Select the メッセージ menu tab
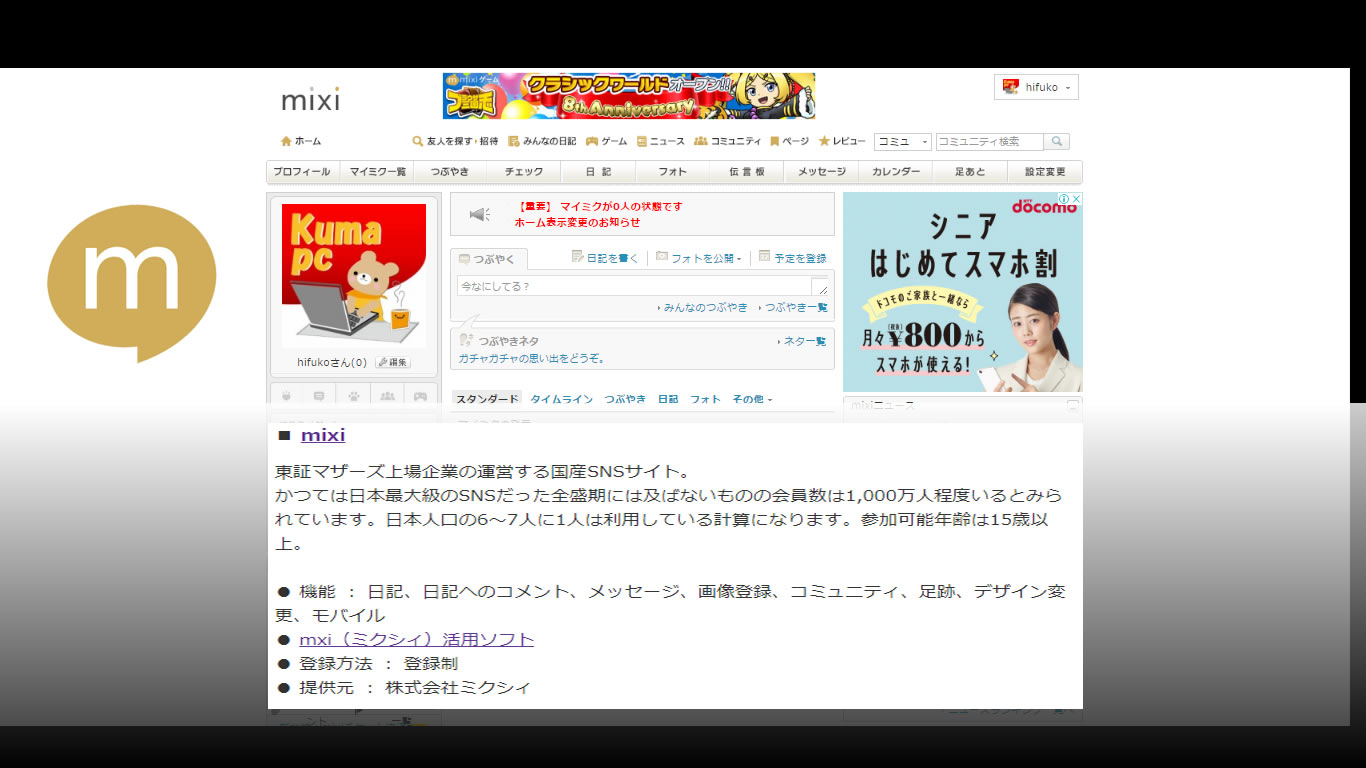 (x=821, y=172)
